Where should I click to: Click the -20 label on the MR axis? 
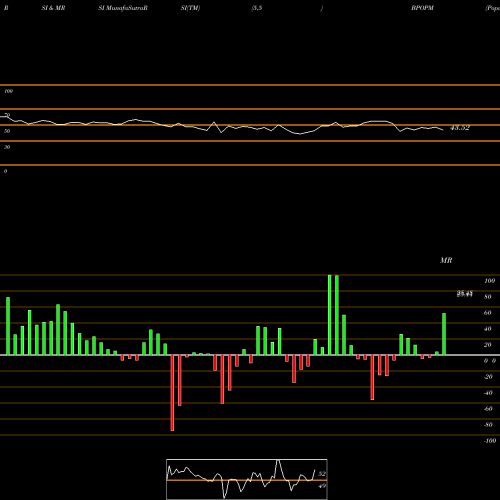click(488, 377)
